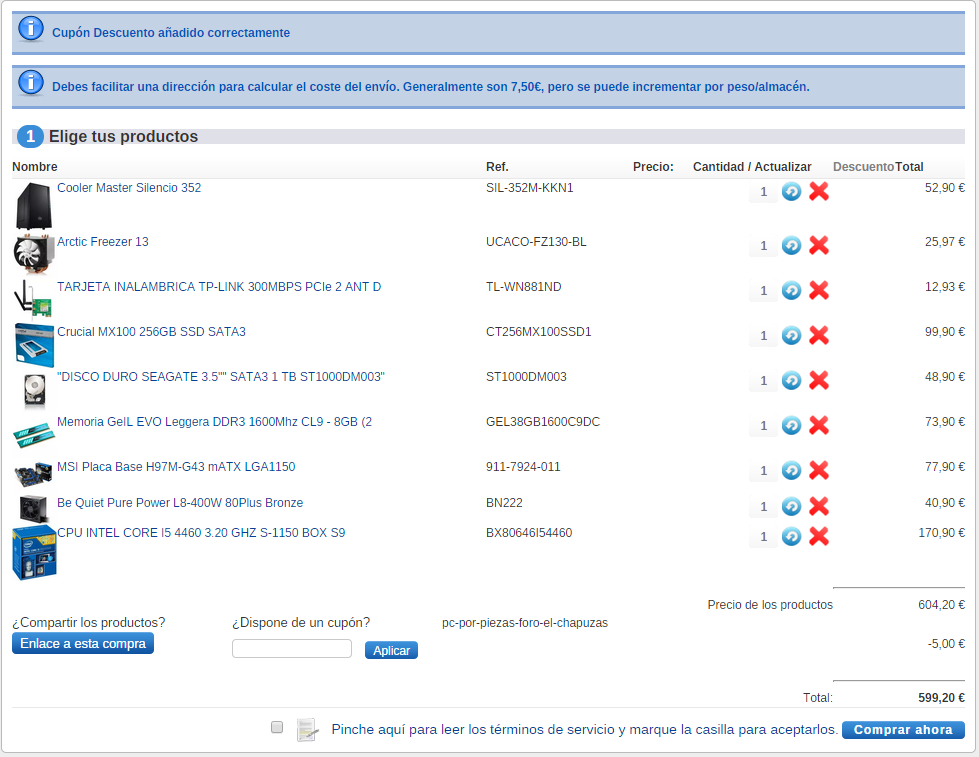Remove CPU Intel Core i5 4460
The image size is (979, 757).
pos(819,536)
